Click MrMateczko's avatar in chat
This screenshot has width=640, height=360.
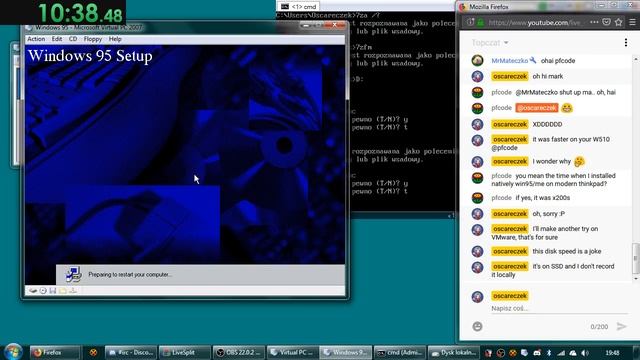(x=478, y=60)
